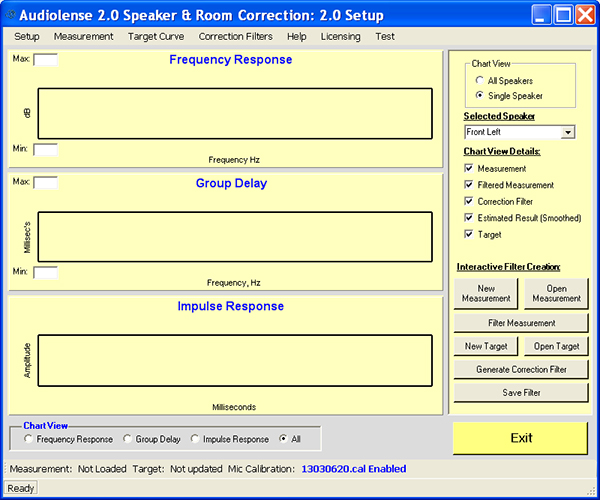Click the Filter Measurement button
600x500 pixels.
pyautogui.click(x=521, y=323)
